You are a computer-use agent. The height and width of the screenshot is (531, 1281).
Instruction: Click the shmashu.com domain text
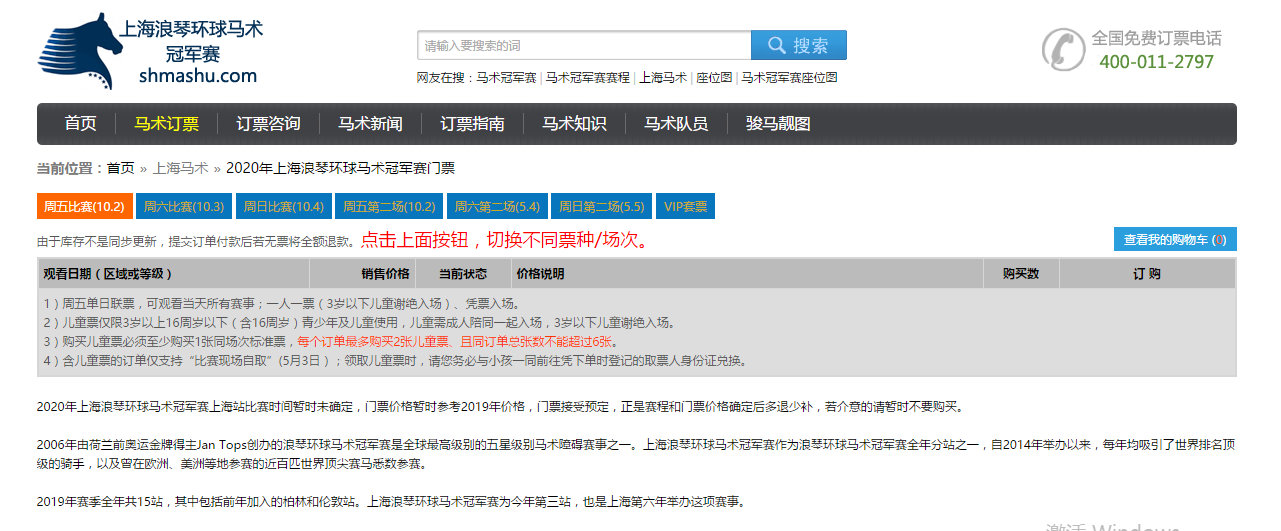pyautogui.click(x=198, y=76)
